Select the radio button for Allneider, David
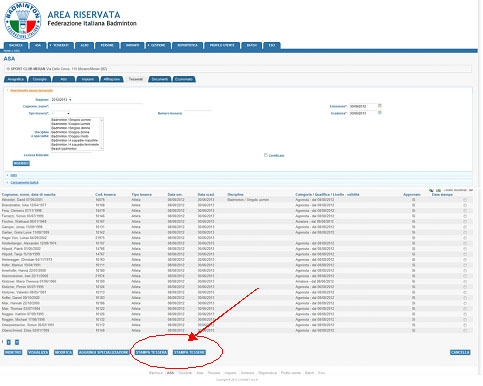This screenshot has width=483, height=386. 465,200
